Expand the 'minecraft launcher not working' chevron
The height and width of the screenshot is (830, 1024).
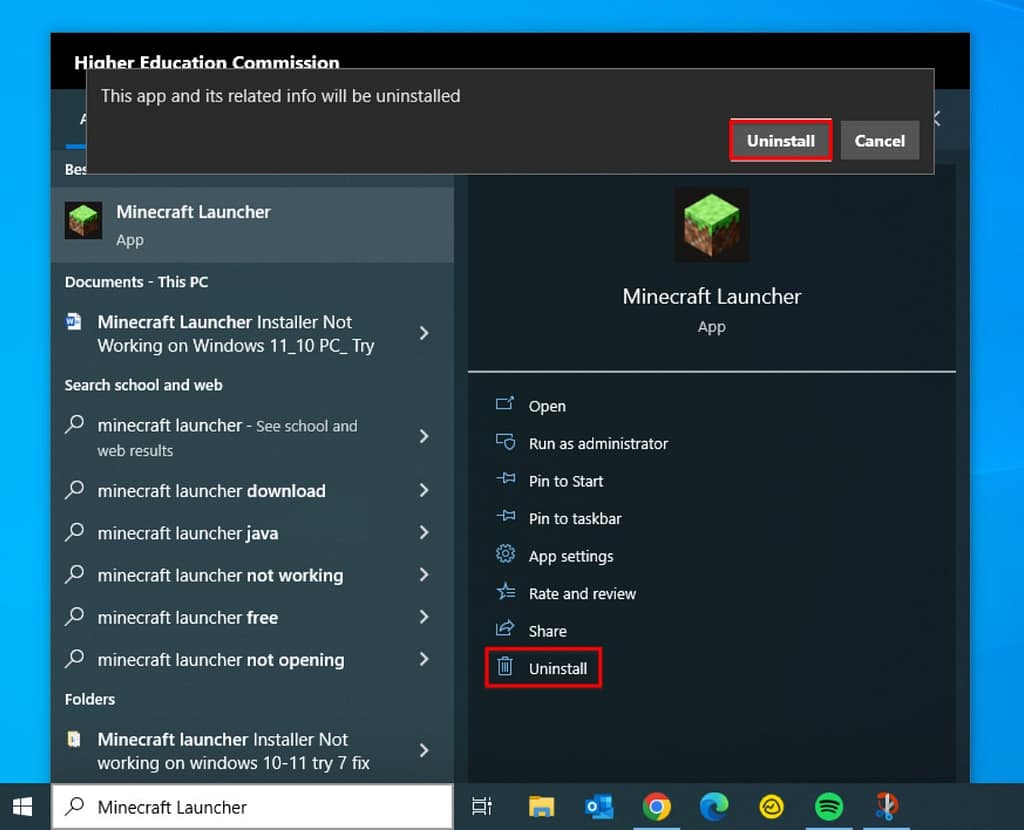click(424, 575)
